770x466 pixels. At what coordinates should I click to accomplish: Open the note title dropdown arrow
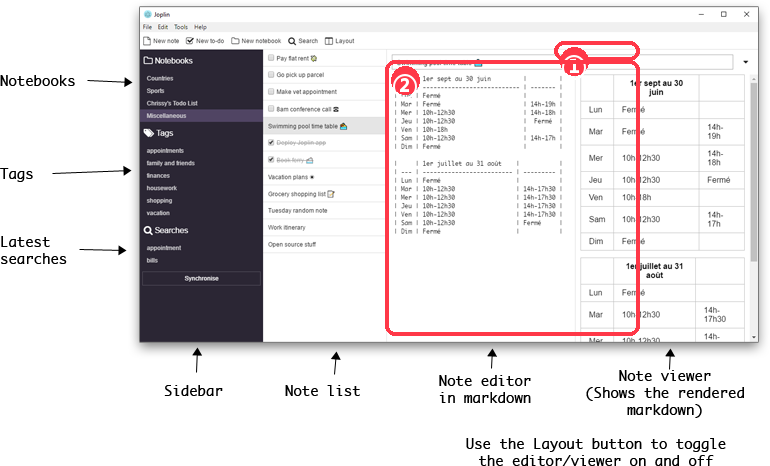click(x=745, y=62)
